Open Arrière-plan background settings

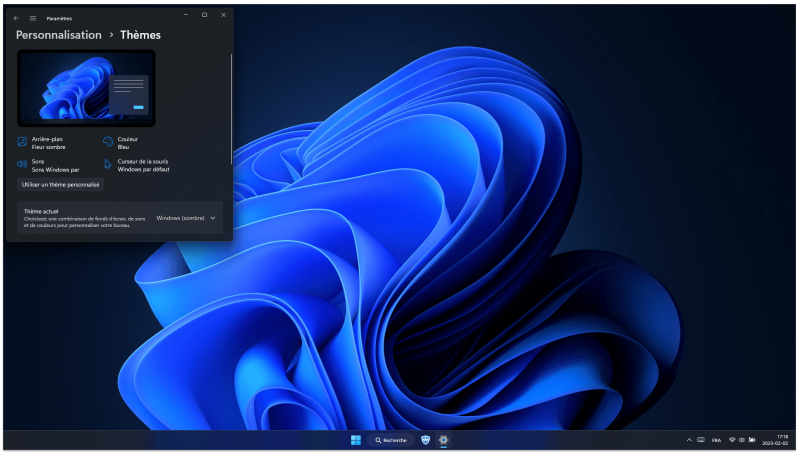[x=47, y=143]
